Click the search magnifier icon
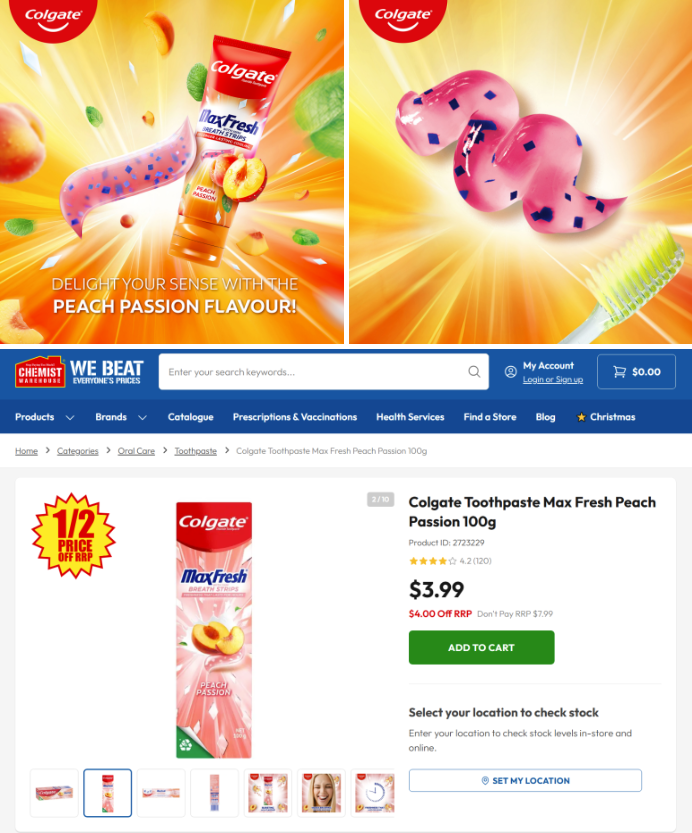Viewport: 692px width, 833px height. coord(474,372)
